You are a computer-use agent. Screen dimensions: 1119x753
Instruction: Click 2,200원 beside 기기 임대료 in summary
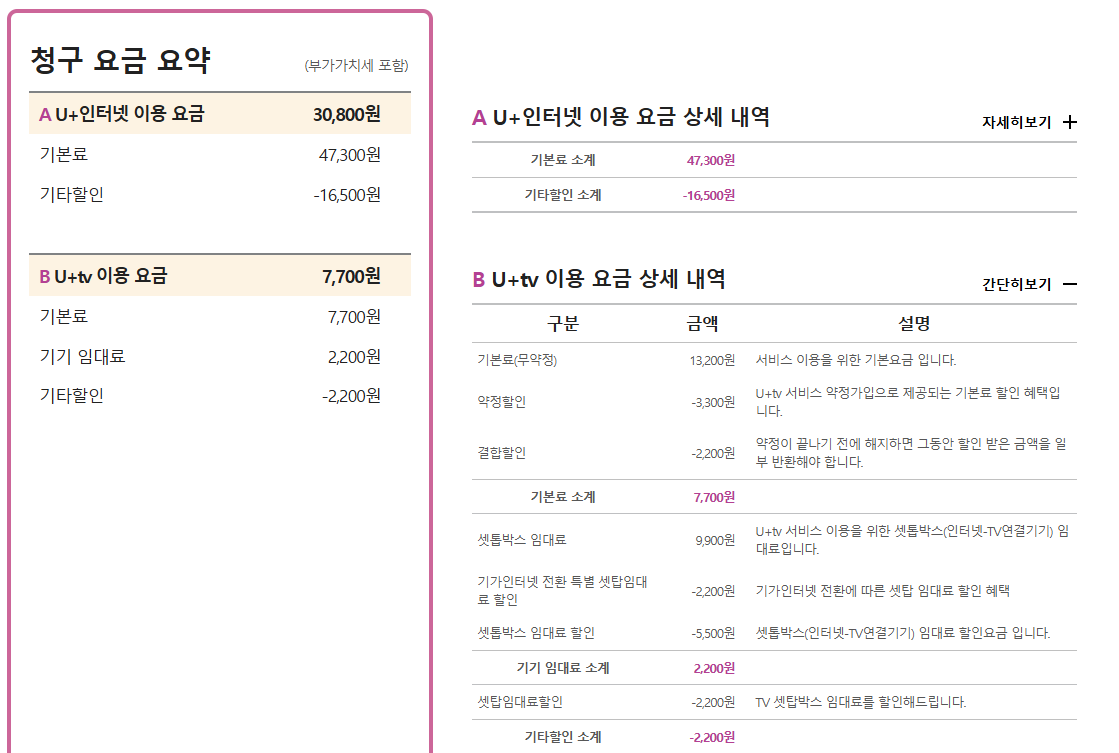(x=354, y=357)
